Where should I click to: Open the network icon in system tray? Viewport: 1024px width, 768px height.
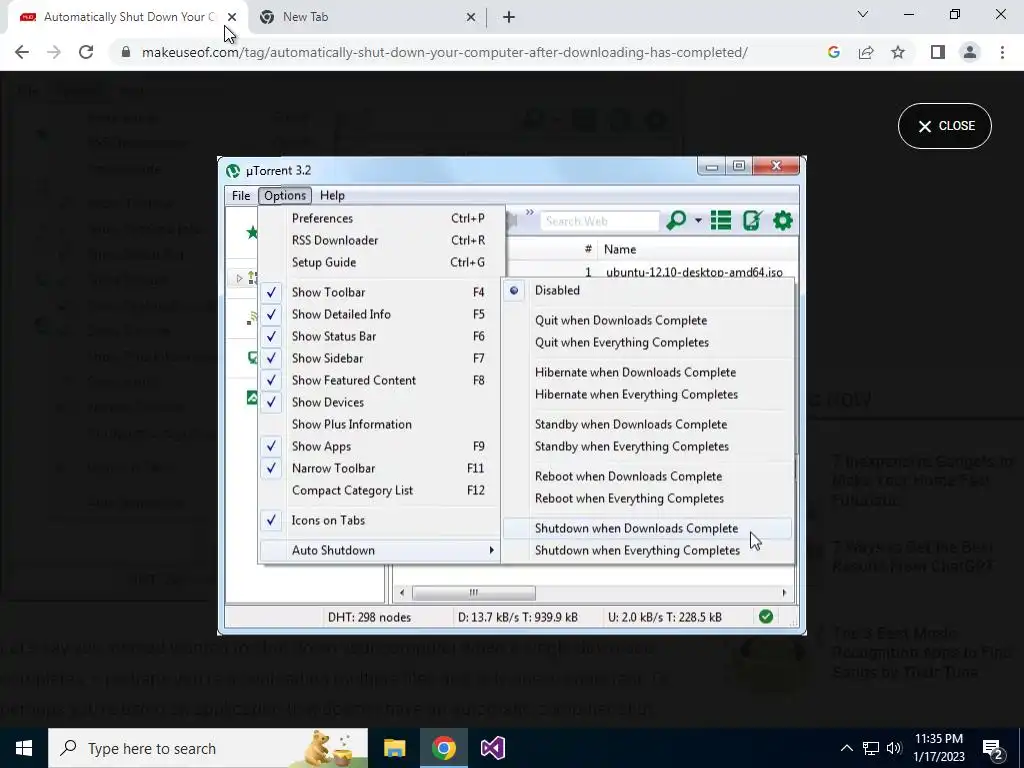[x=871, y=748]
